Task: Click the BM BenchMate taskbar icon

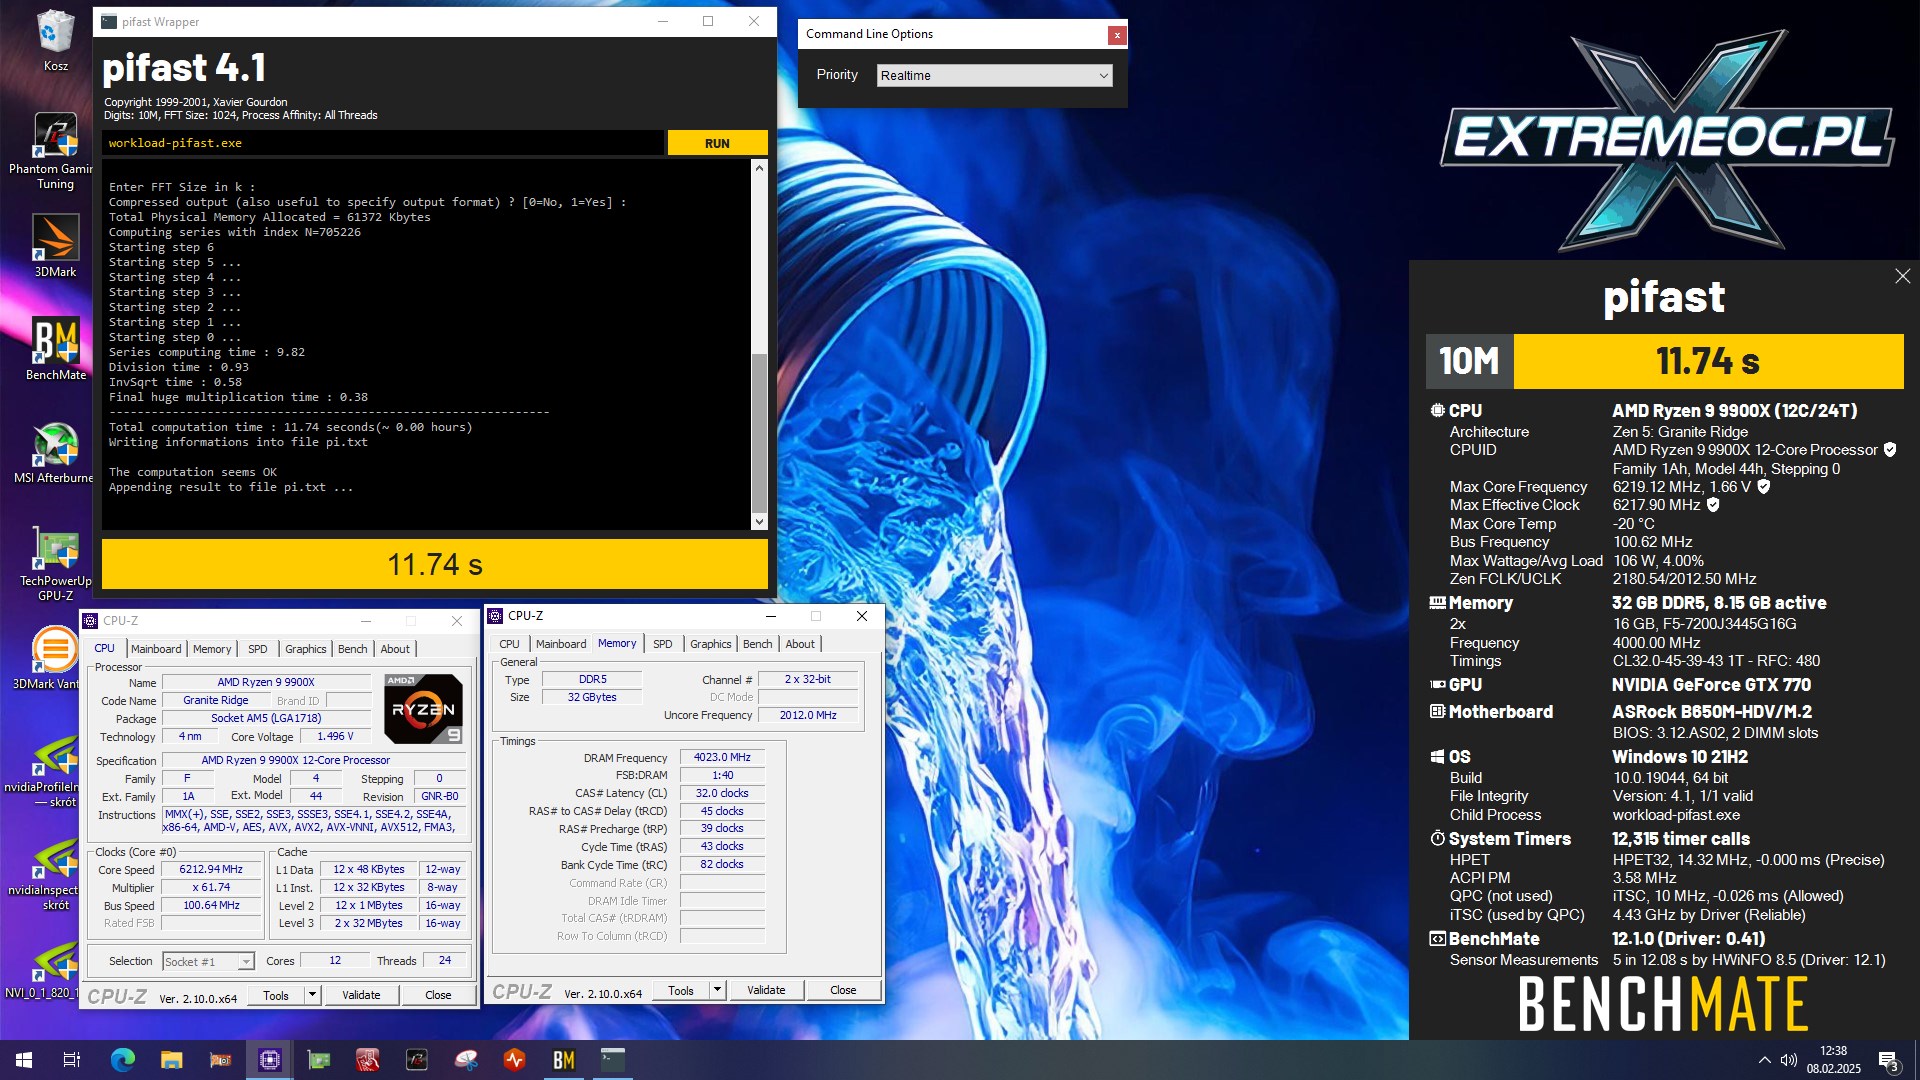Action: pos(564,1060)
